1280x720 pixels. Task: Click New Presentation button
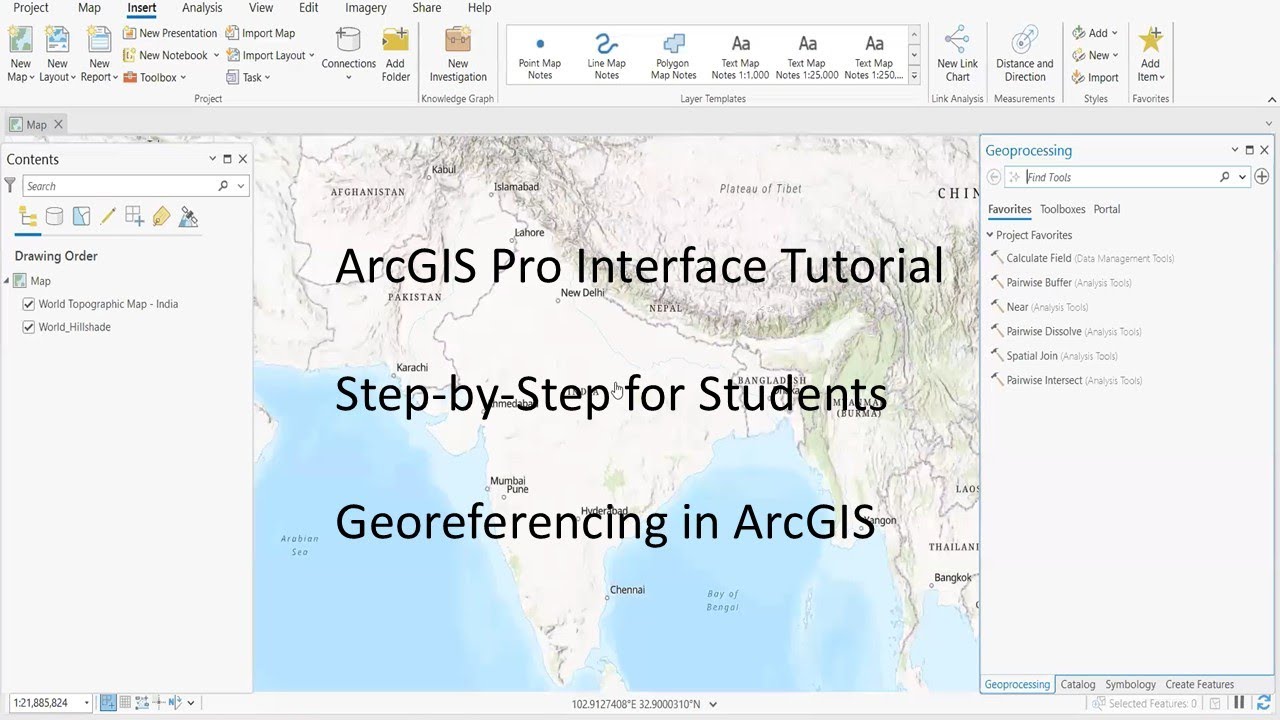170,33
